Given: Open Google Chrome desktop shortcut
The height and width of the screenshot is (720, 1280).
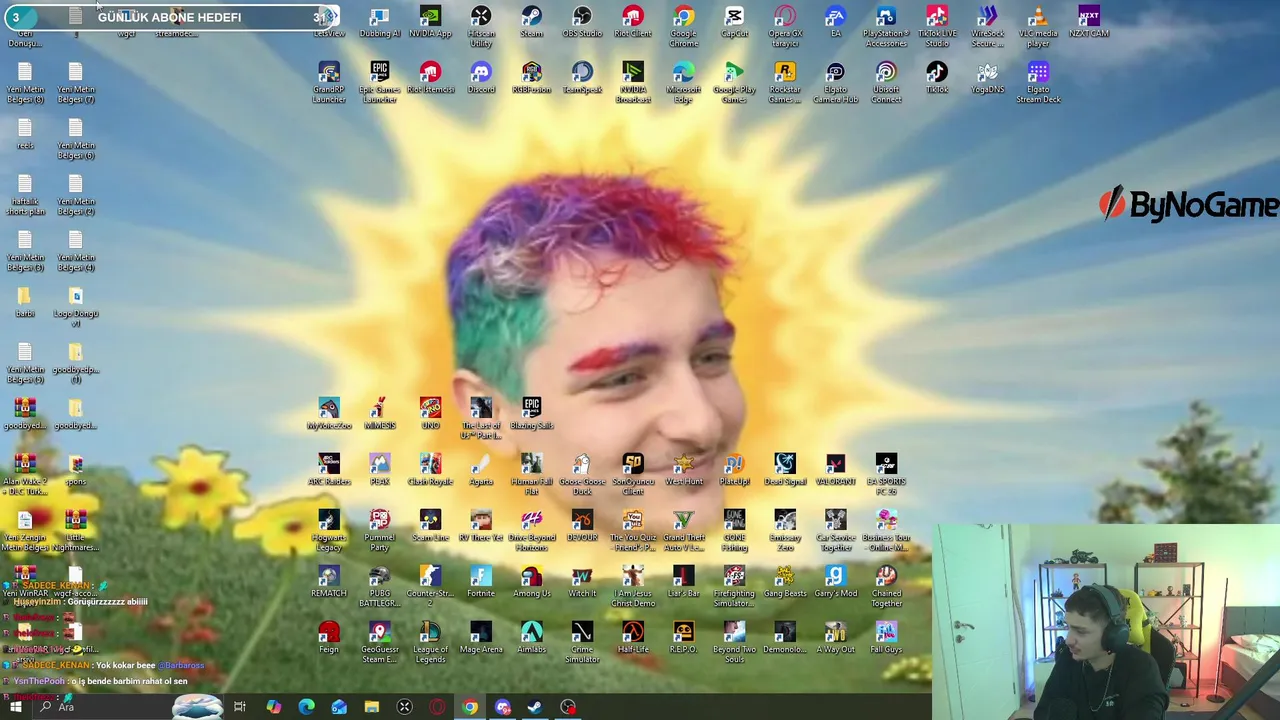Looking at the screenshot, I should coord(683,27).
